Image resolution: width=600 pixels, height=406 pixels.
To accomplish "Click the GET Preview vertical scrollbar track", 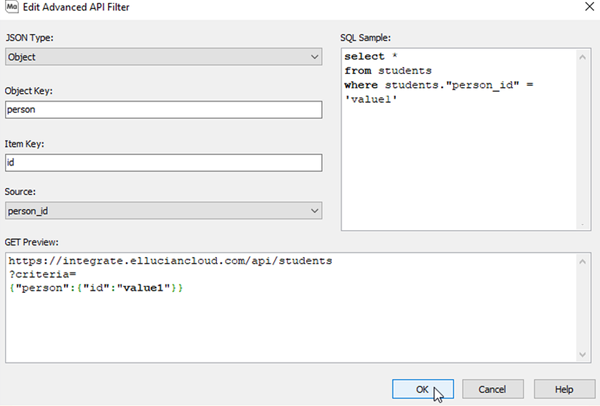I will click(x=582, y=308).
